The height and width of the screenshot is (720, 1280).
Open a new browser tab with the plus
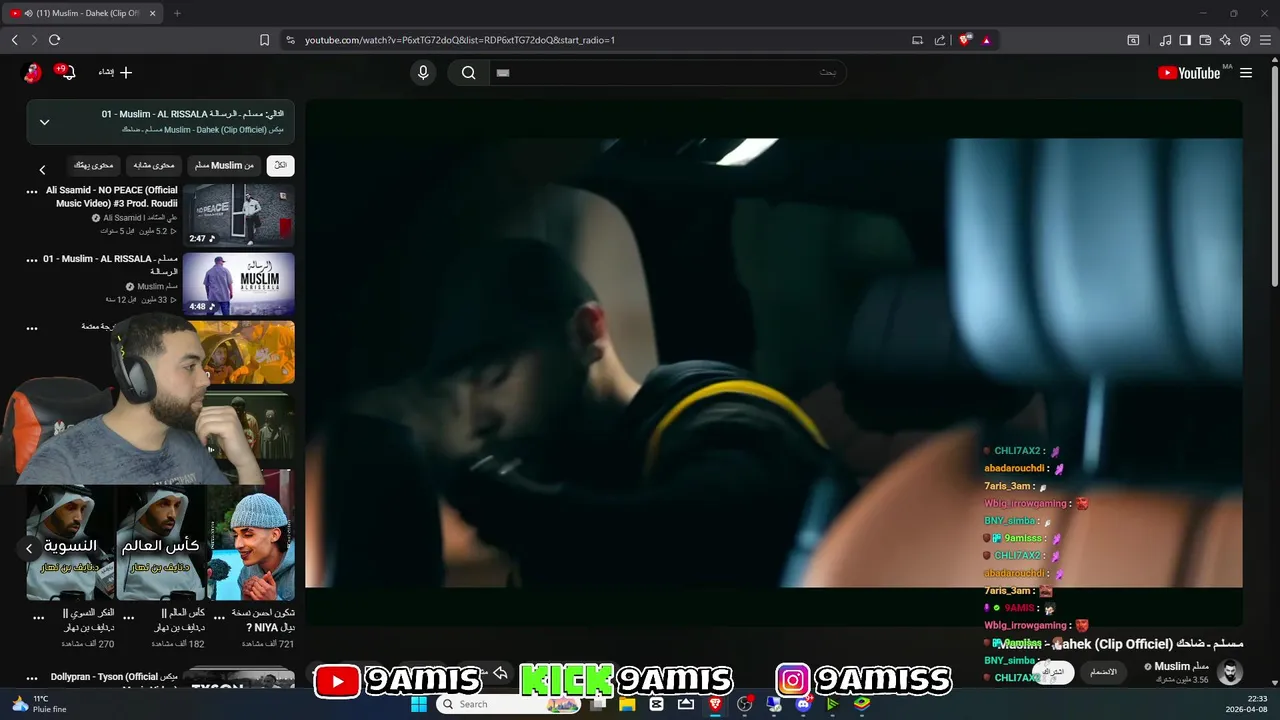click(177, 13)
